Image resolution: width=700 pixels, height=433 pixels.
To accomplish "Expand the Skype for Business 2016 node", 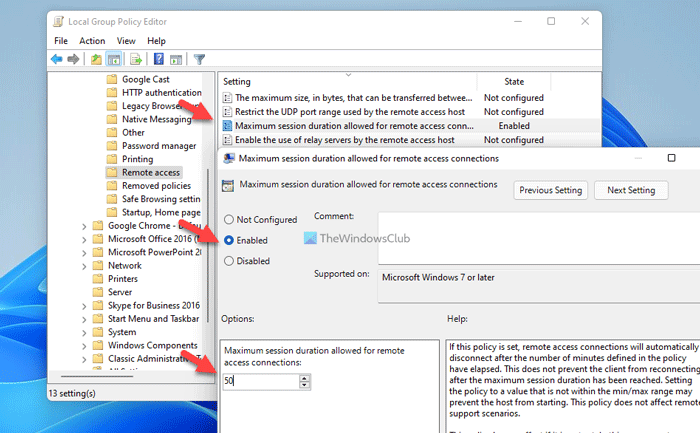I will click(84, 306).
